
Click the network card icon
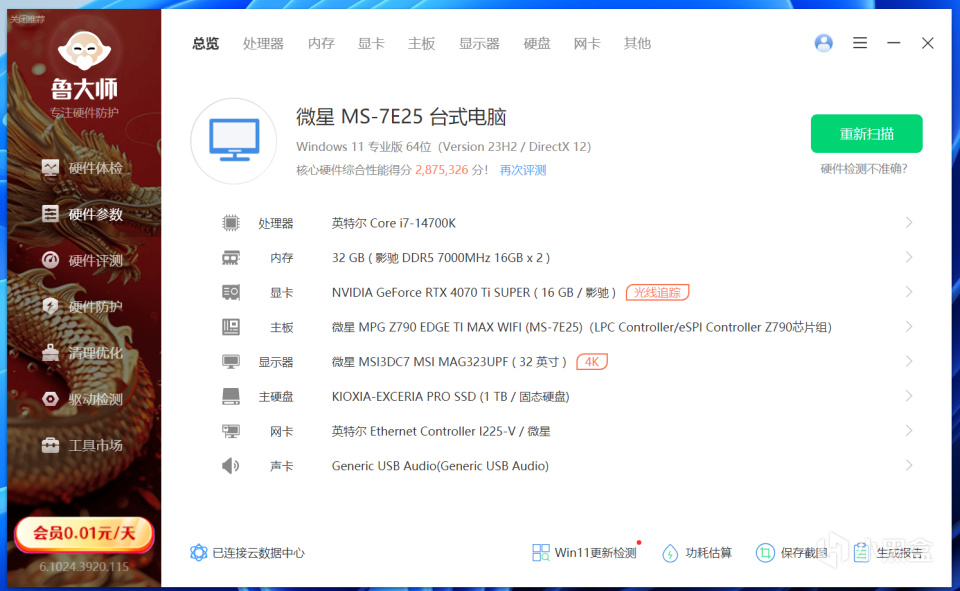point(231,431)
